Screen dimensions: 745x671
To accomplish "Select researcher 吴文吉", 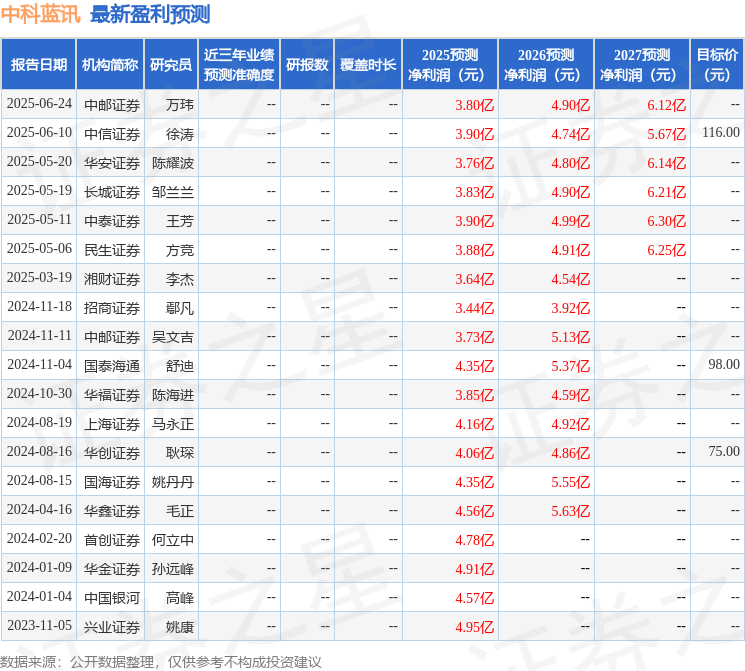I will pyautogui.click(x=173, y=336).
